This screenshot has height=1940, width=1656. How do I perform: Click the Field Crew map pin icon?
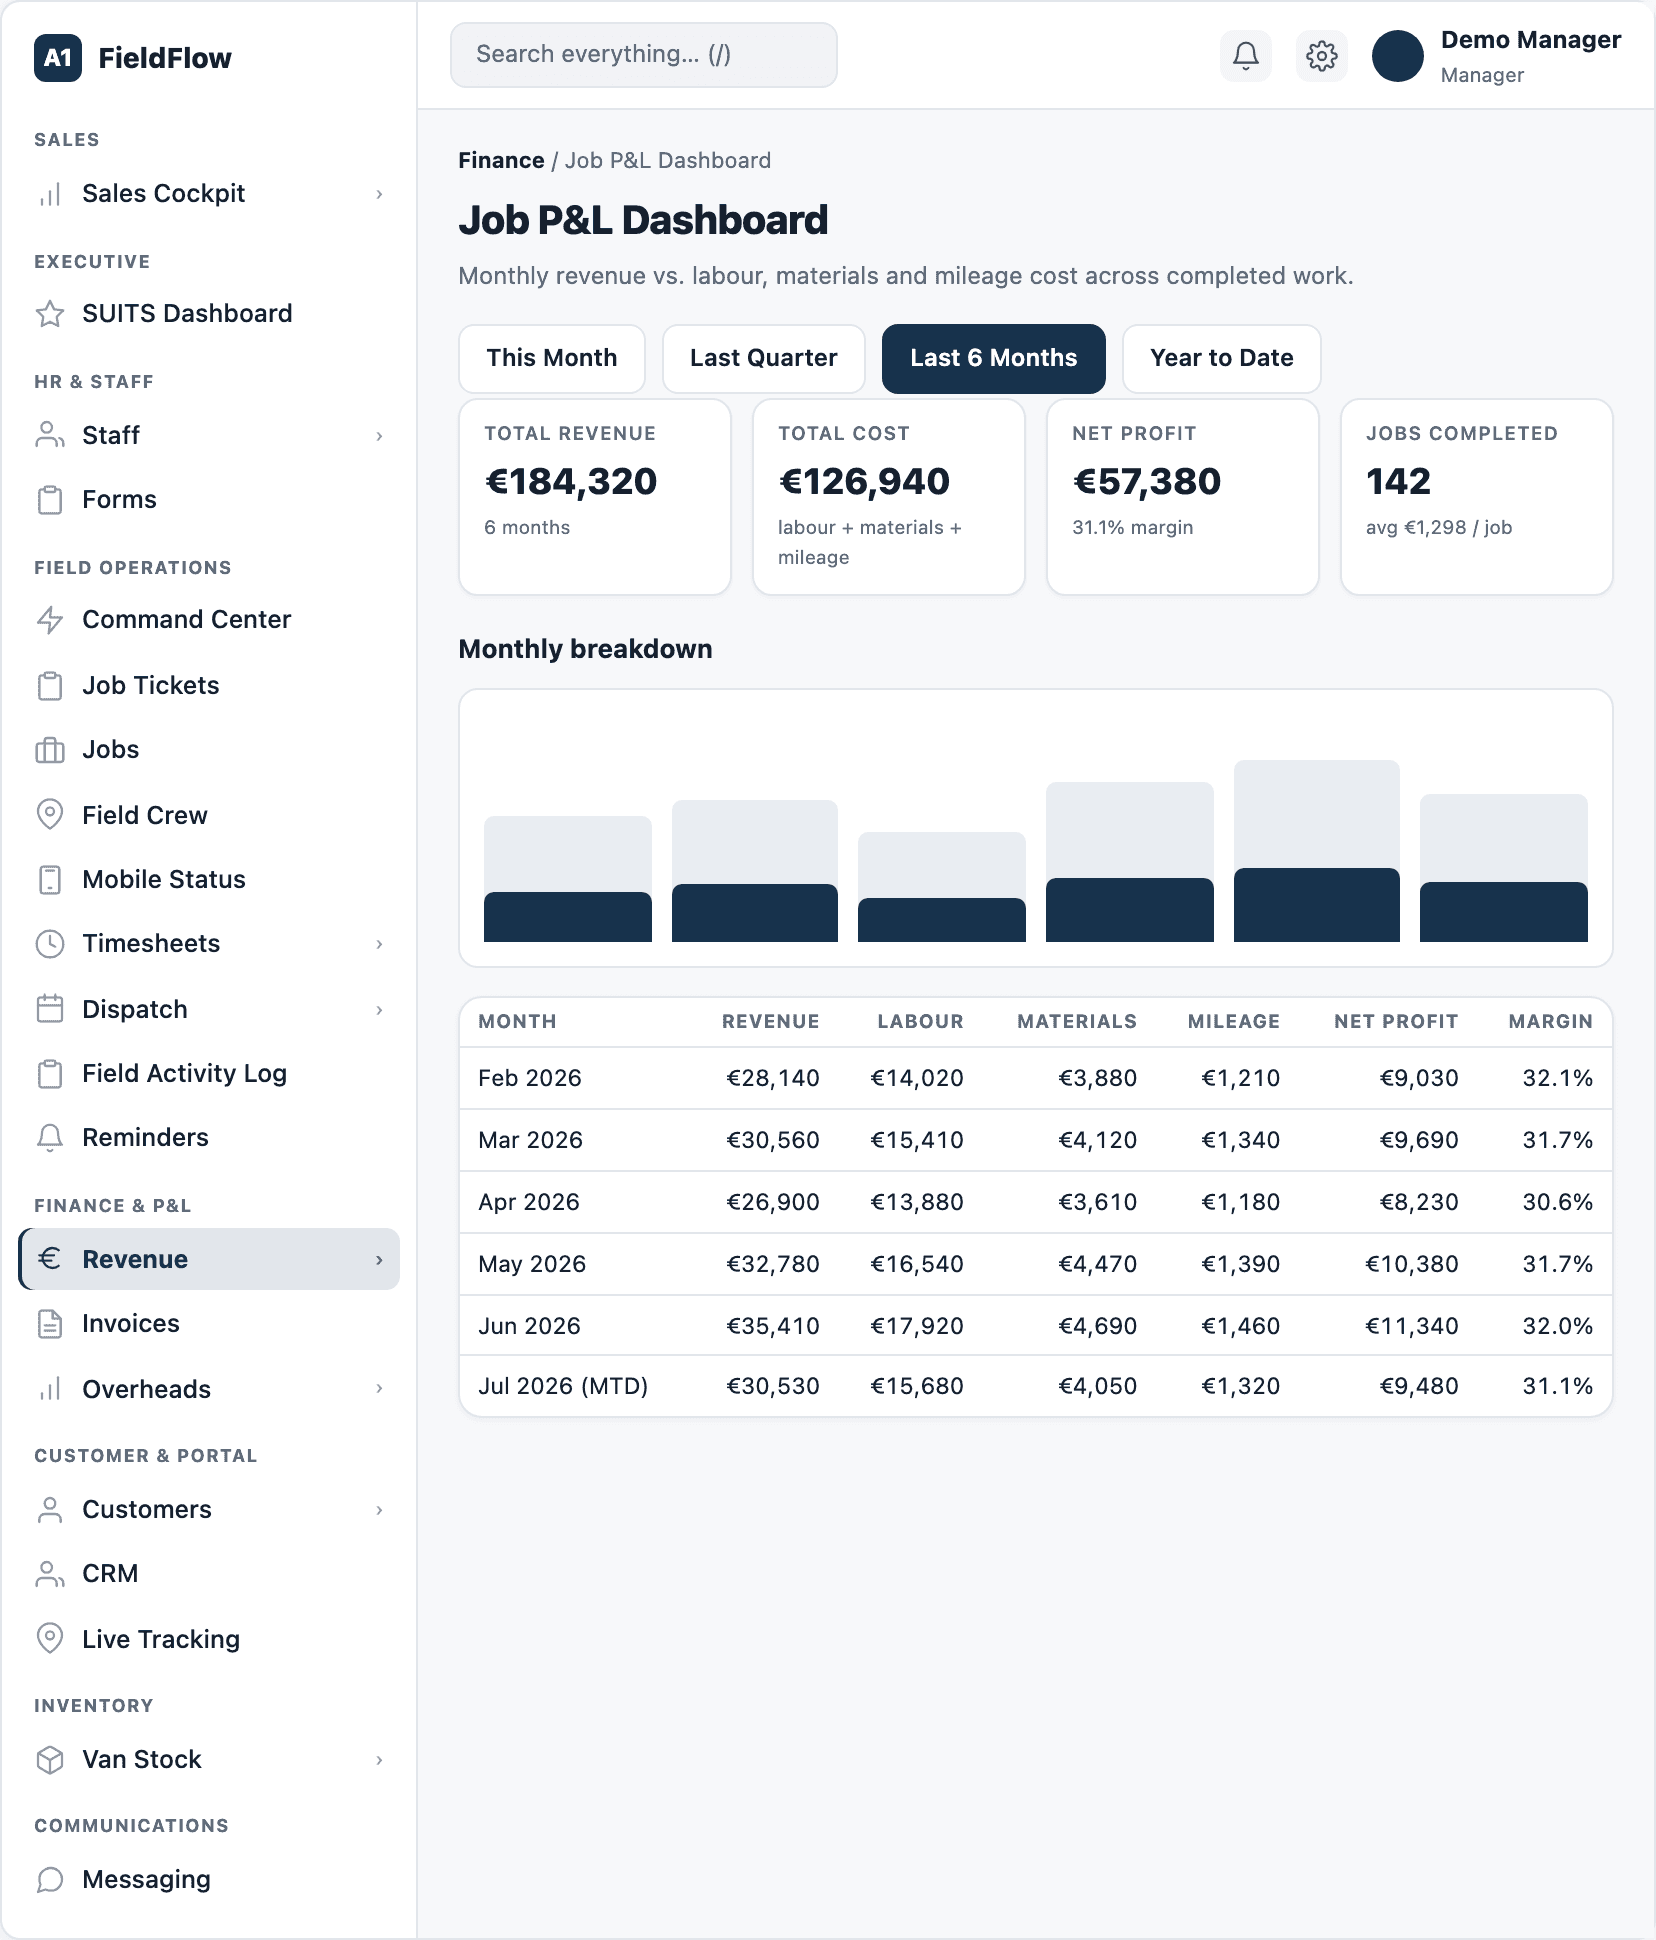click(x=50, y=815)
